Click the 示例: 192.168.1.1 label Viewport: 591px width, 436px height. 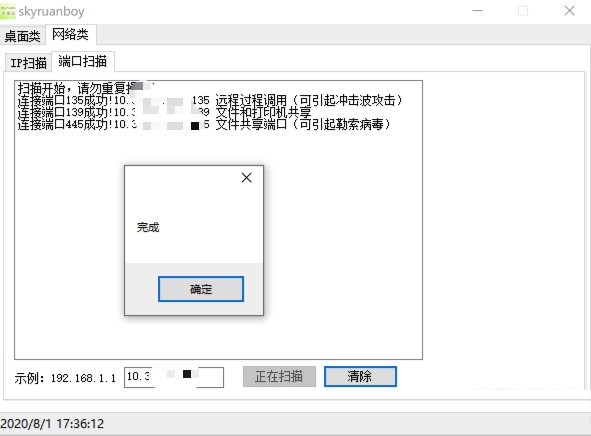coord(65,378)
